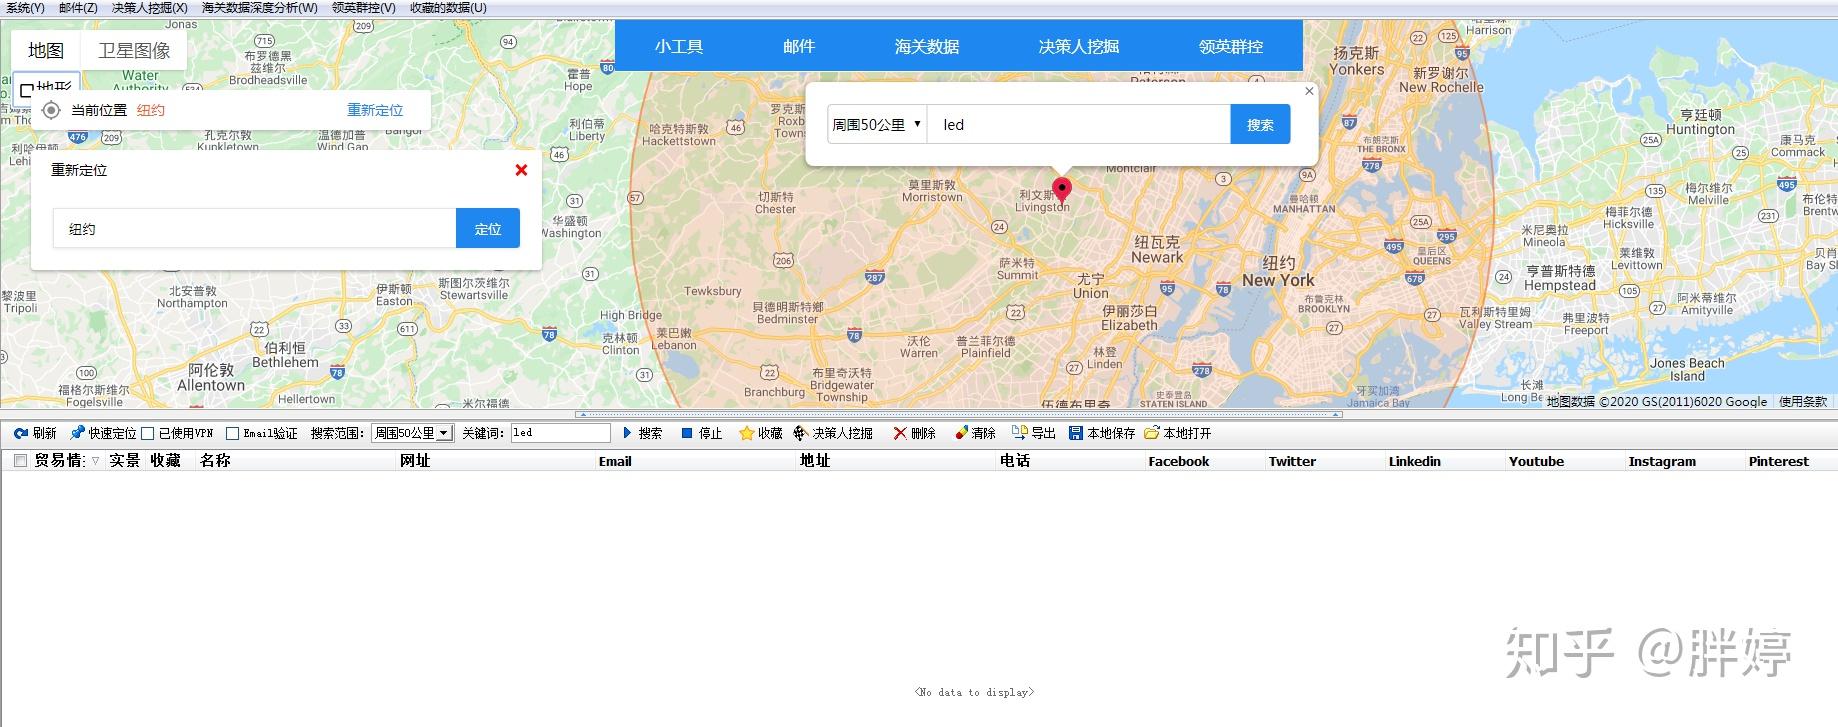Open the 收藏的数据(U) menu
This screenshot has height=727, width=1838.
coord(448,8)
